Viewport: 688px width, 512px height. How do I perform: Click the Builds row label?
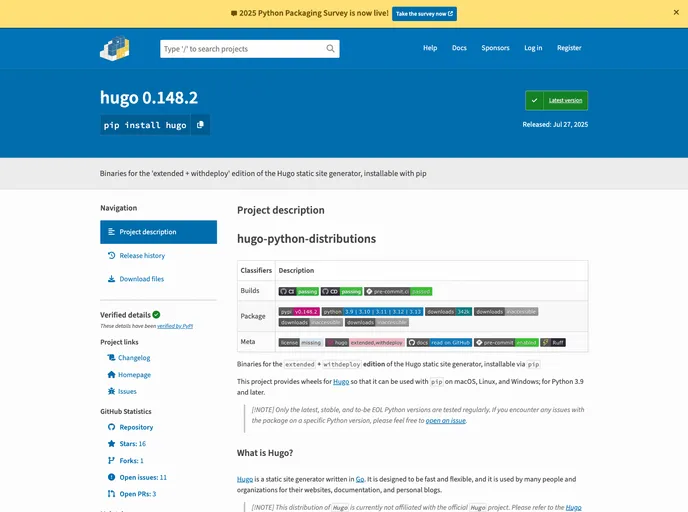250,290
